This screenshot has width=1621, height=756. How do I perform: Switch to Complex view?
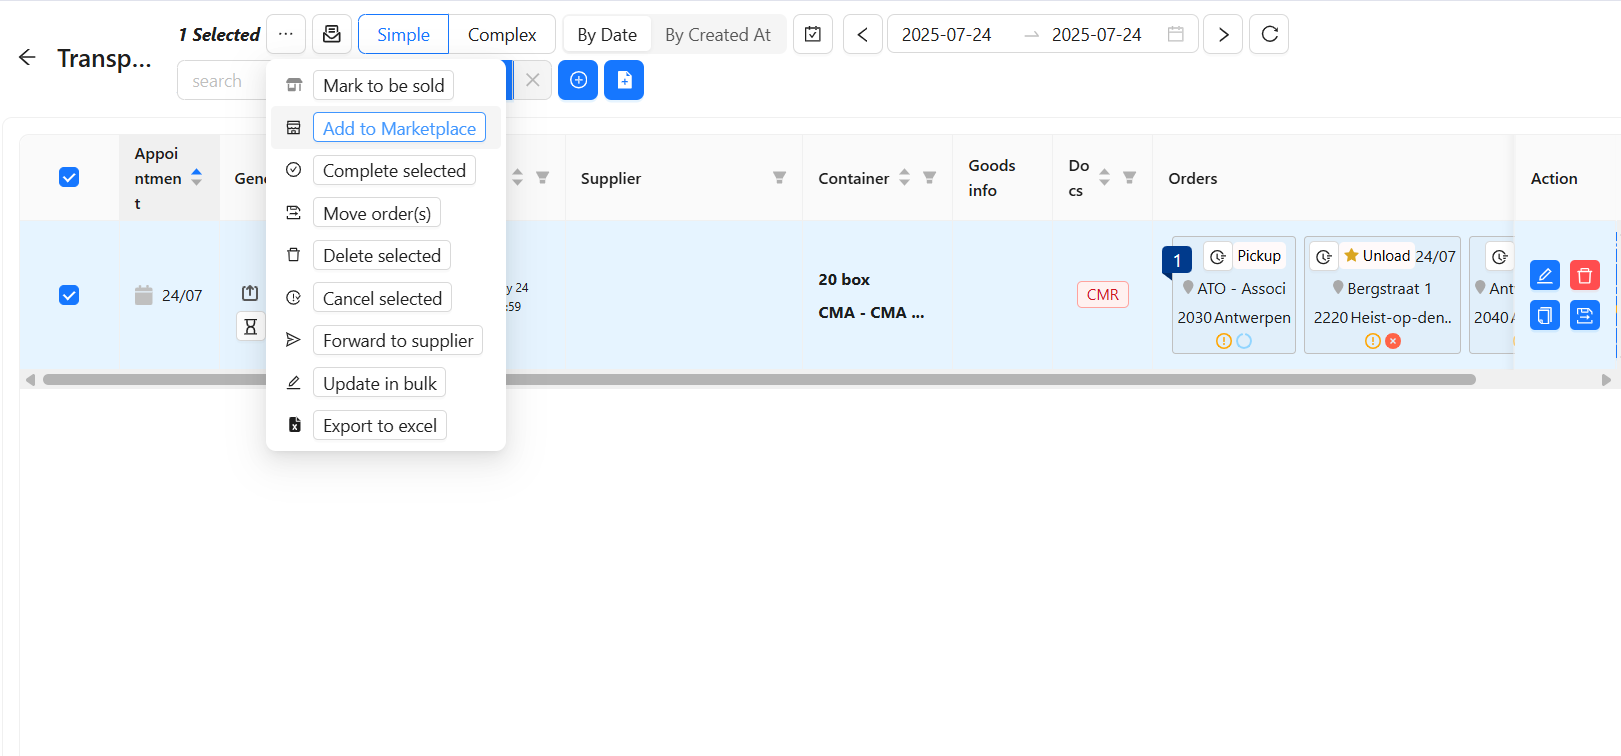502,34
